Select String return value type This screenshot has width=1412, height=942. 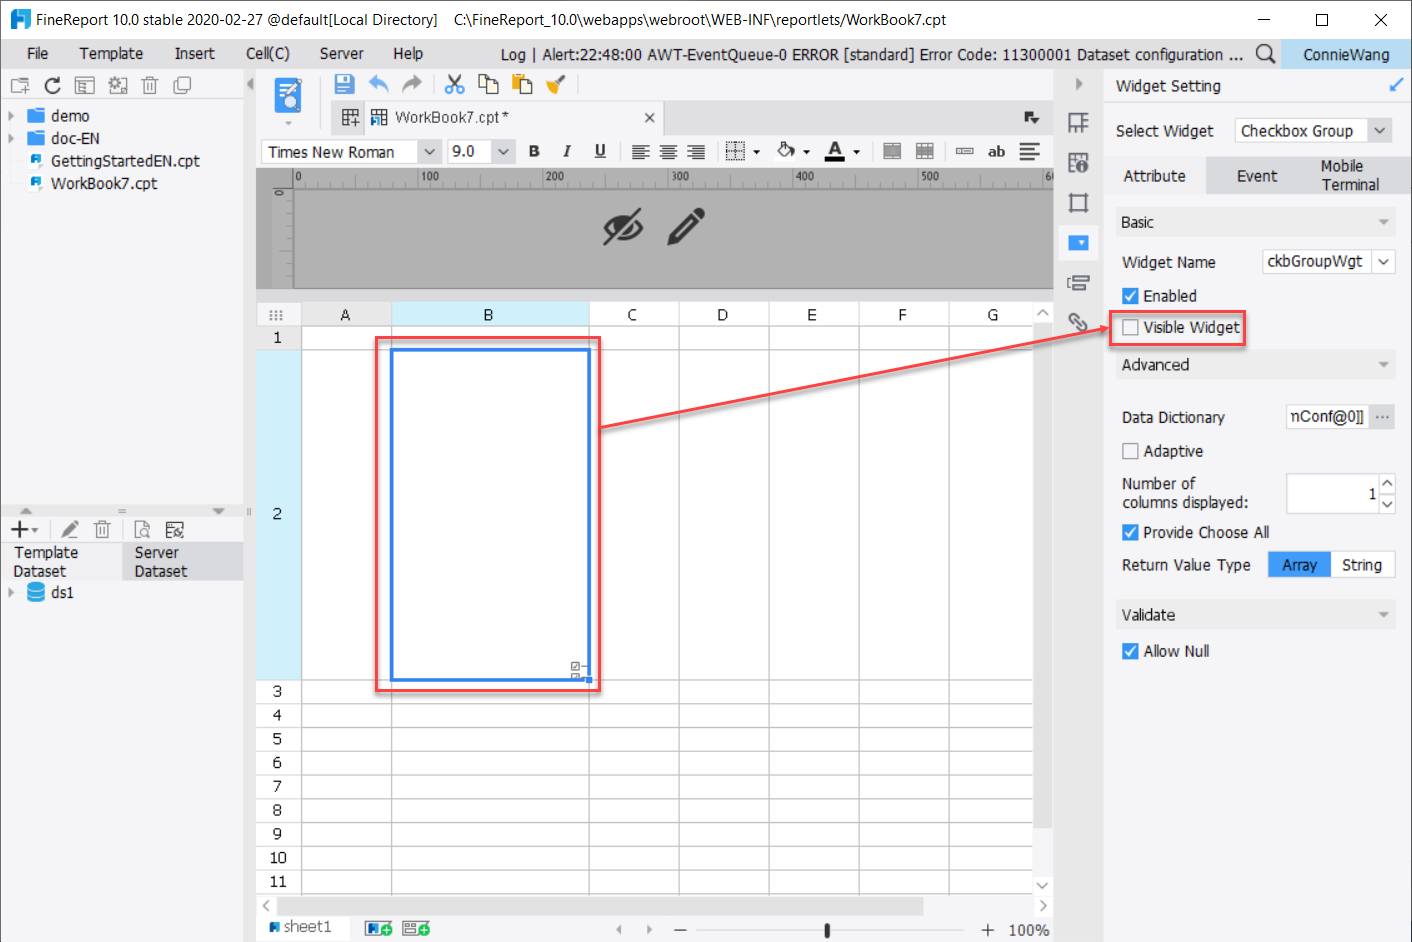pos(1361,565)
